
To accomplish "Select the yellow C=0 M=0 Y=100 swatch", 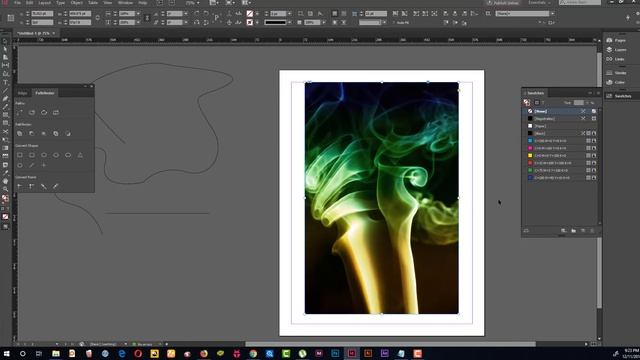I will click(x=560, y=156).
